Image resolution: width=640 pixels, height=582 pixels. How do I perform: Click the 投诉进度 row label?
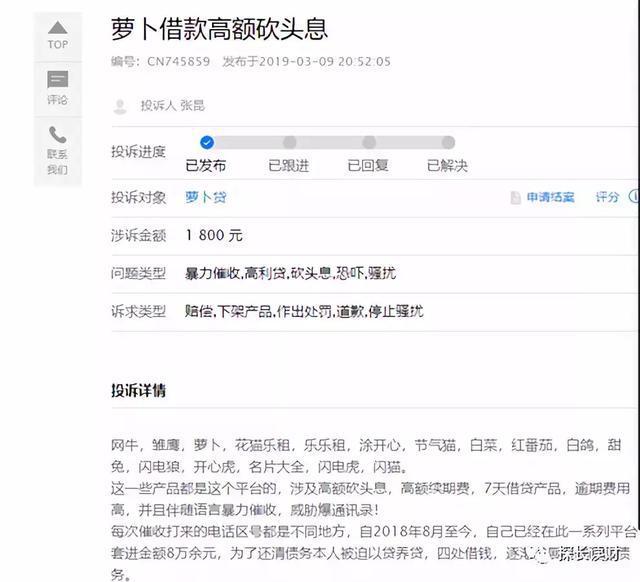point(138,151)
